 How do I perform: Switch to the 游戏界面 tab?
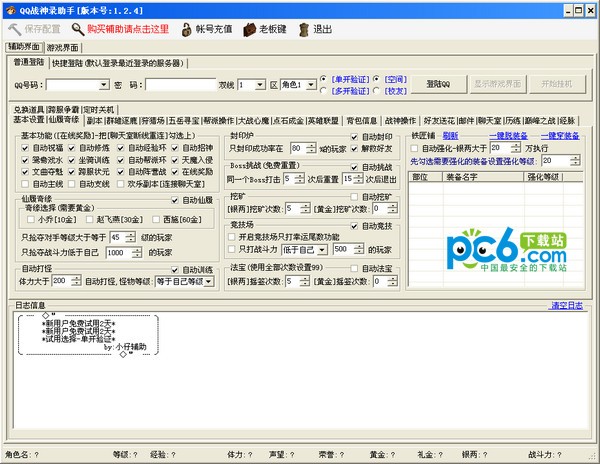(63, 48)
